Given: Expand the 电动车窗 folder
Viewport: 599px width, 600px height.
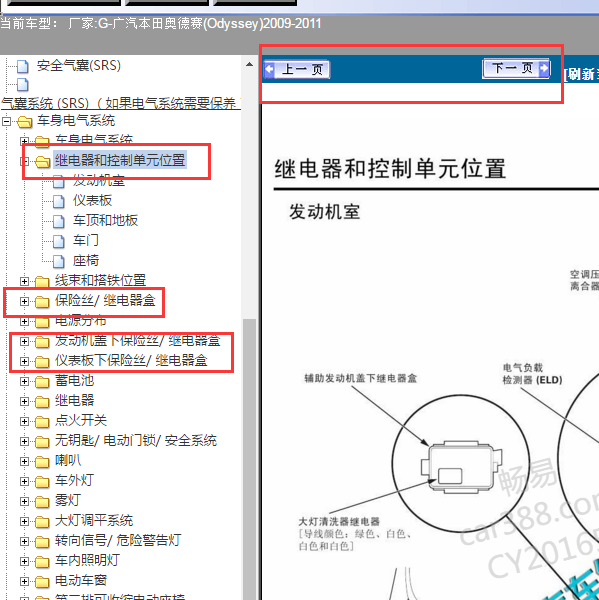Looking at the screenshot, I should (x=24, y=581).
